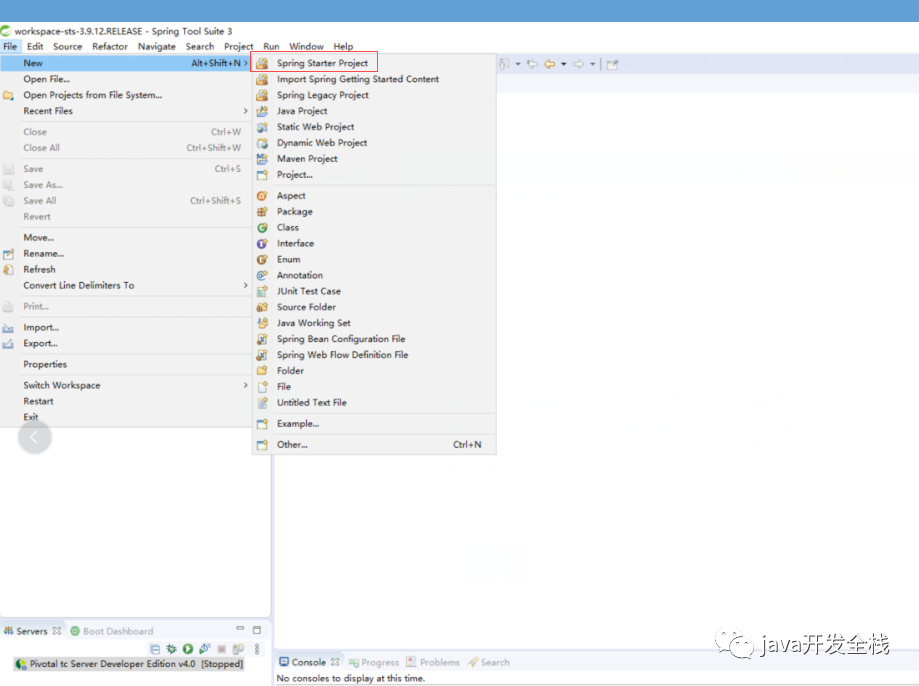919x686 pixels.
Task: Open the Refactor menu in menu bar
Action: [x=110, y=46]
